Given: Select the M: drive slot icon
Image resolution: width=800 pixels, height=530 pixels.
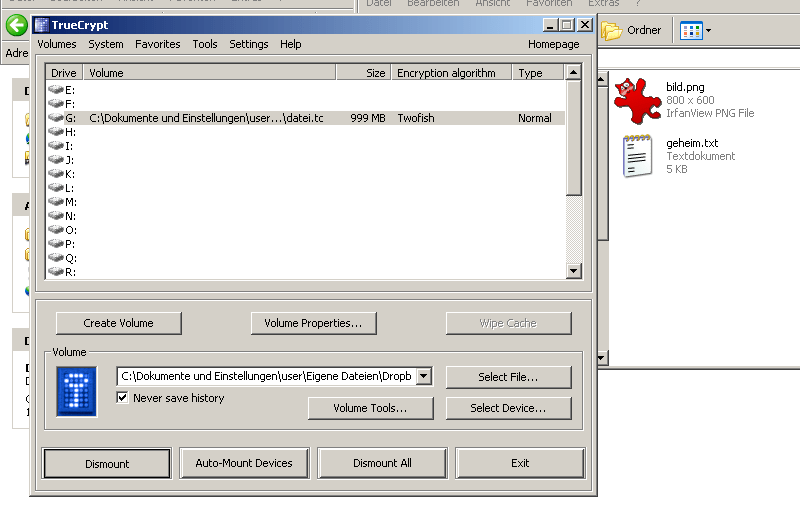Looking at the screenshot, I should coord(56,202).
